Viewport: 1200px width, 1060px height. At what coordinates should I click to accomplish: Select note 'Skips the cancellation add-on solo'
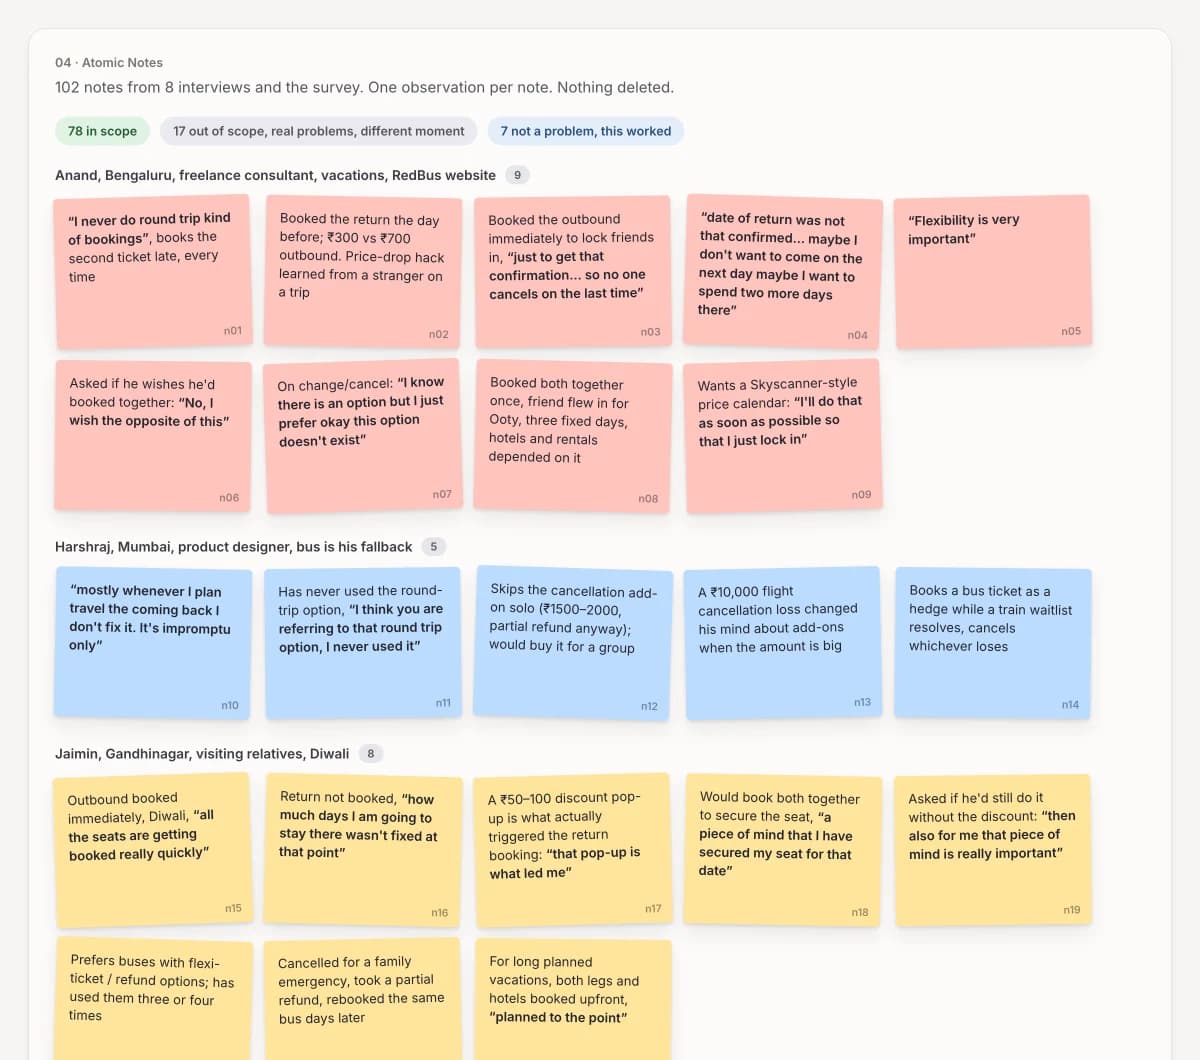point(573,643)
